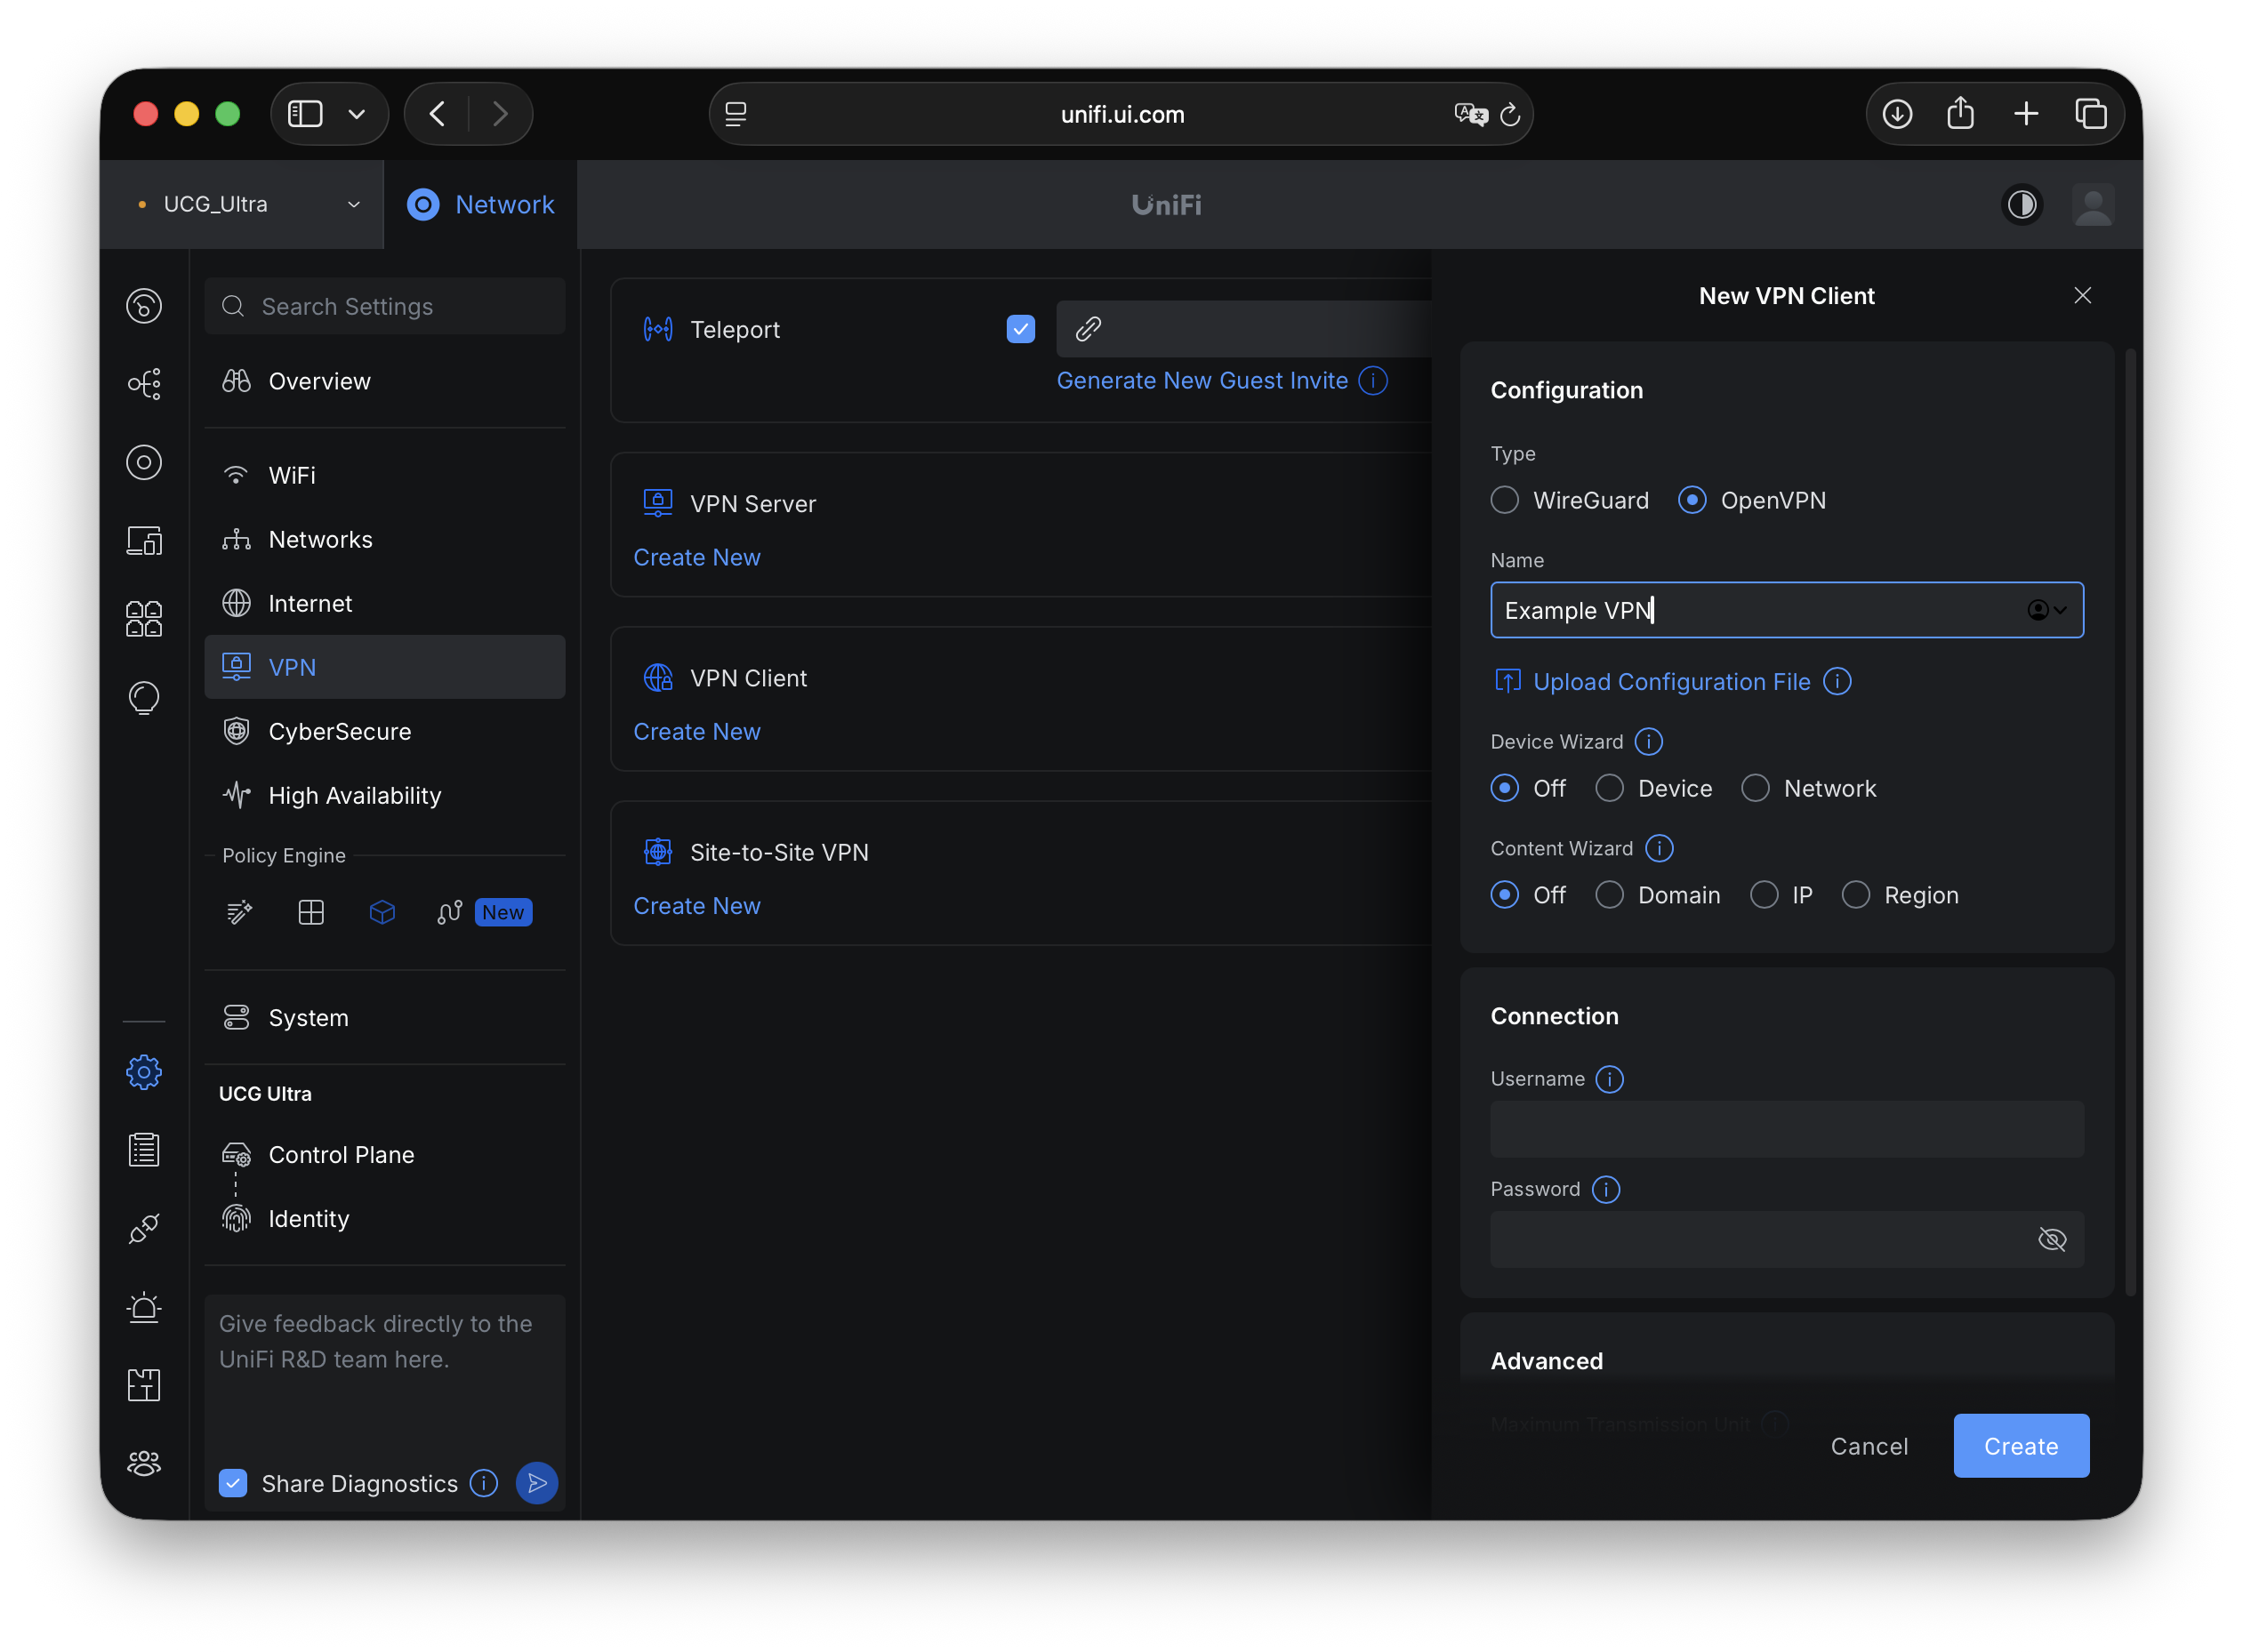Open the High Availability settings section
This screenshot has width=2243, height=1652.
pyautogui.click(x=385, y=795)
